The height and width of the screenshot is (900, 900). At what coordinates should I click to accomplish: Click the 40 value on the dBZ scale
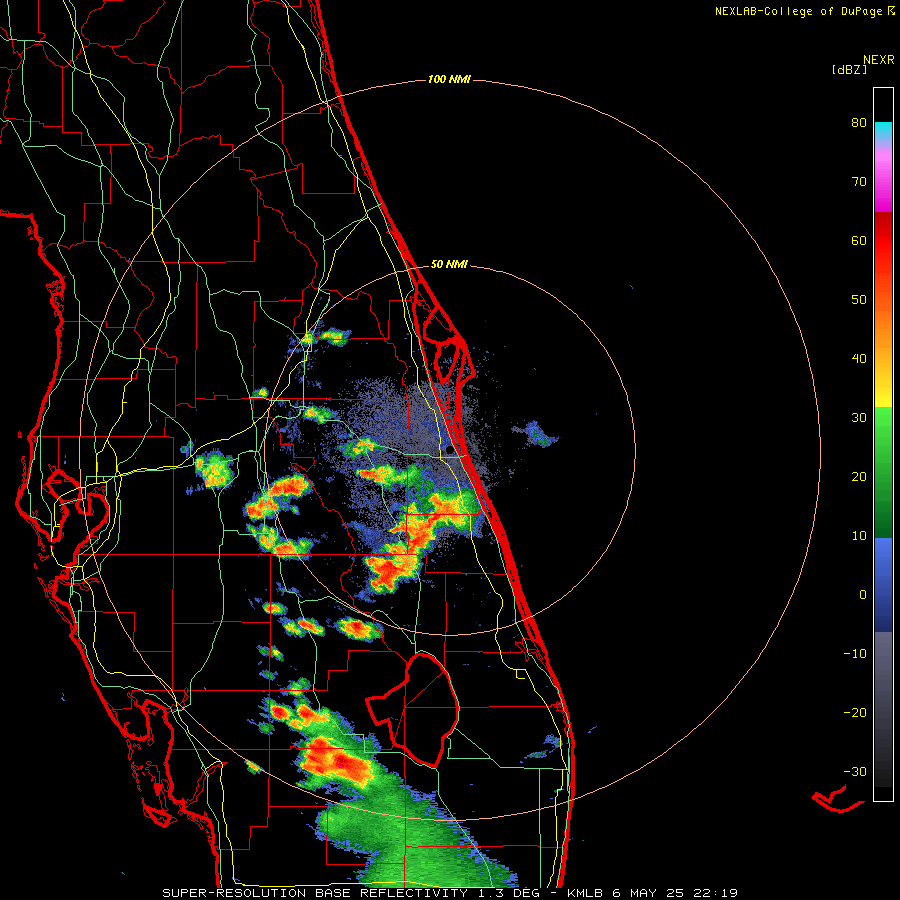859,359
